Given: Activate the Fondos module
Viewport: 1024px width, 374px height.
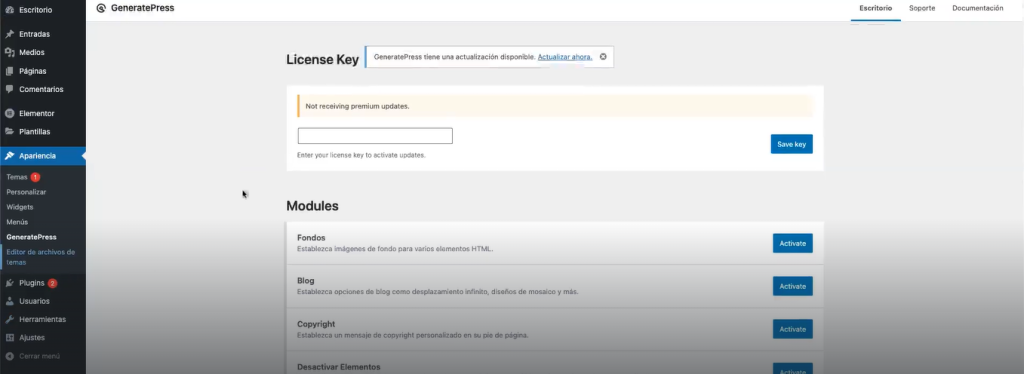Looking at the screenshot, I should click(x=793, y=243).
